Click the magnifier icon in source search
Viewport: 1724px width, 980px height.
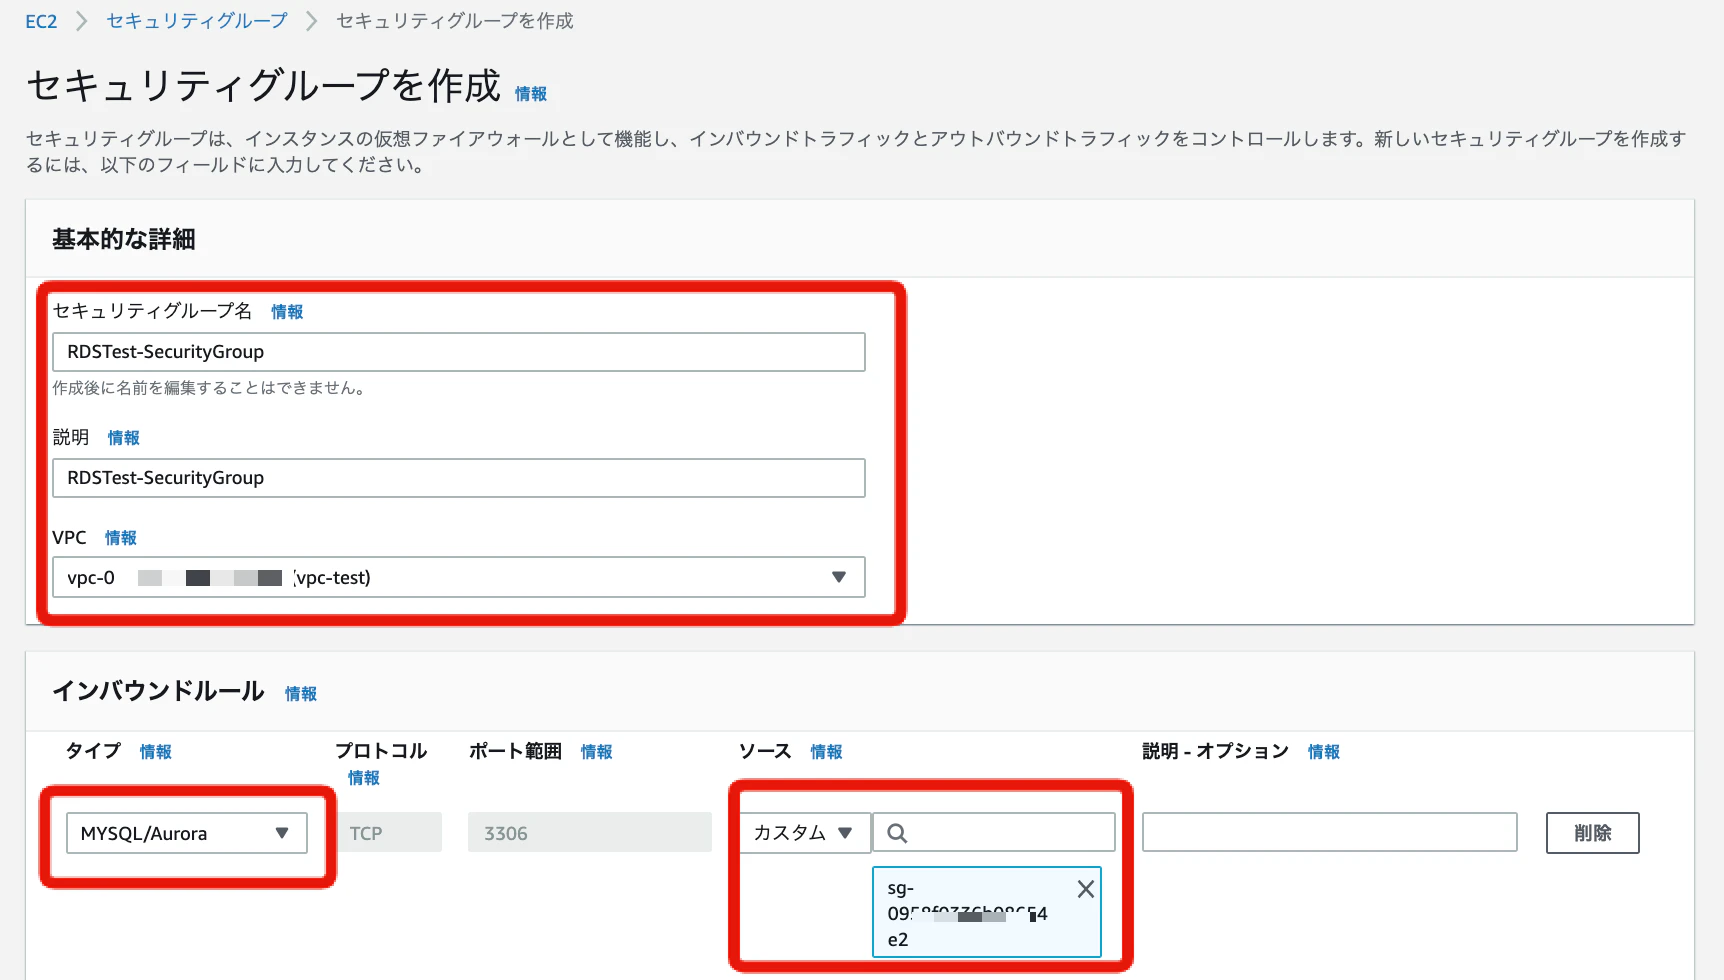897,833
